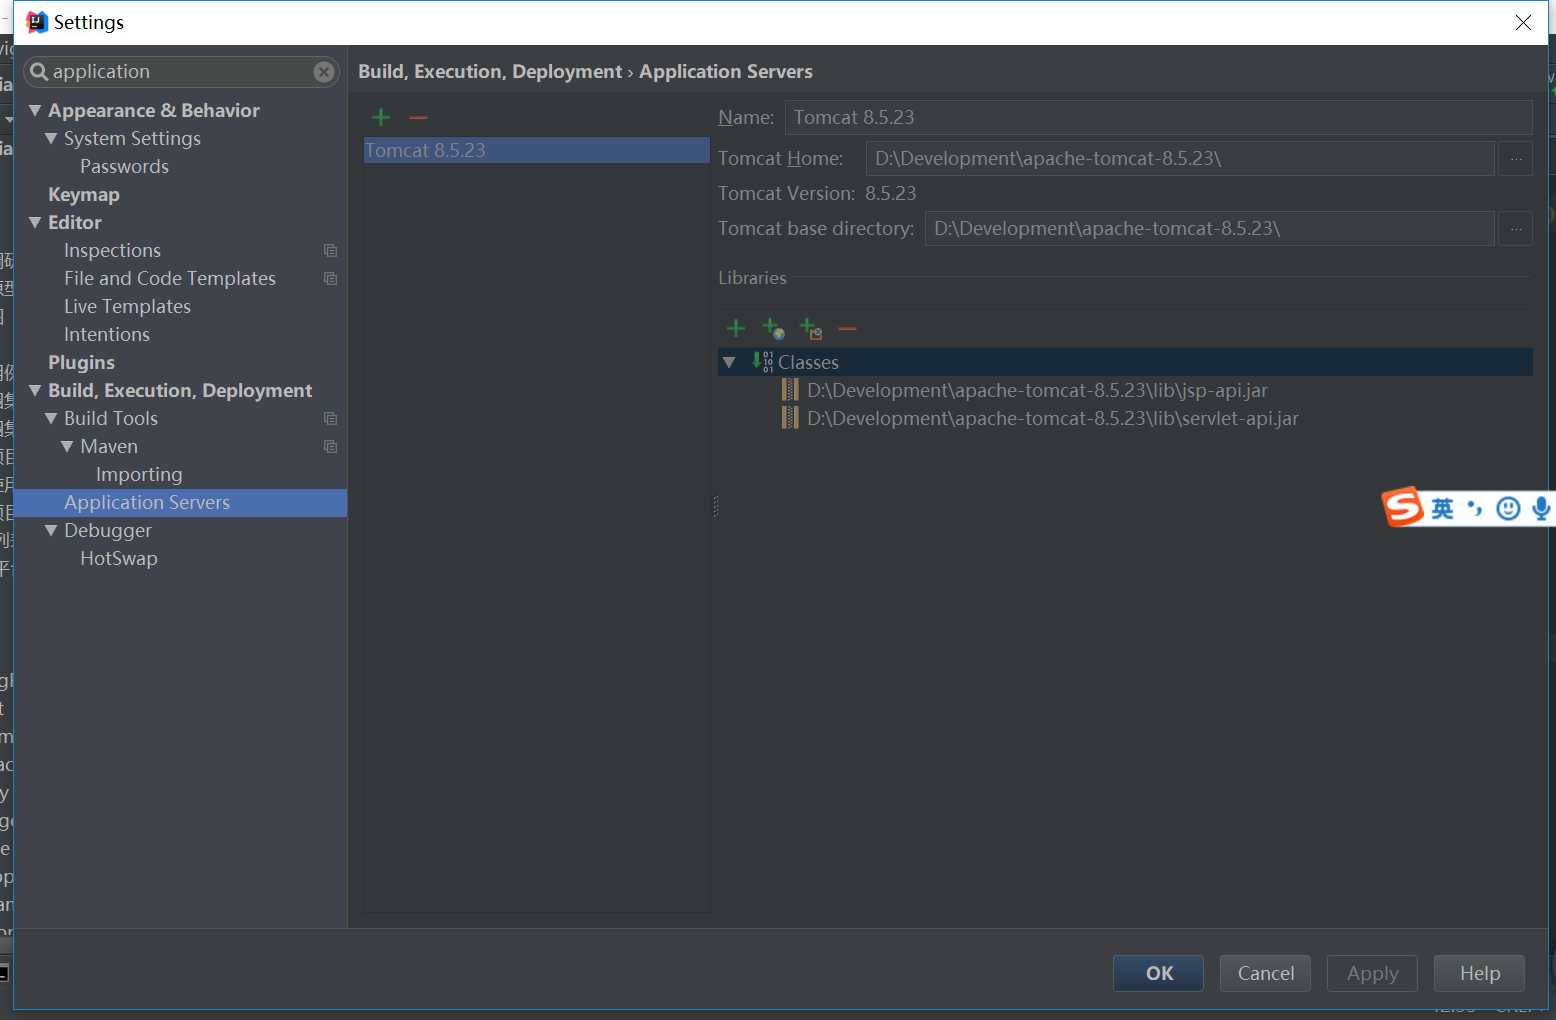Open Help for this settings page
The width and height of the screenshot is (1556, 1020).
[x=1479, y=973]
